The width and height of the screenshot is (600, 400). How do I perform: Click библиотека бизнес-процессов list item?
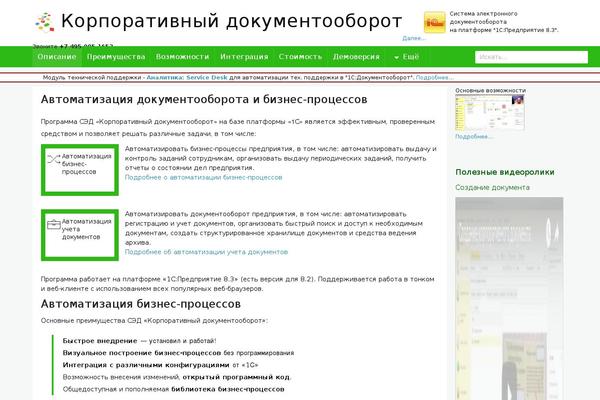pos(173,389)
